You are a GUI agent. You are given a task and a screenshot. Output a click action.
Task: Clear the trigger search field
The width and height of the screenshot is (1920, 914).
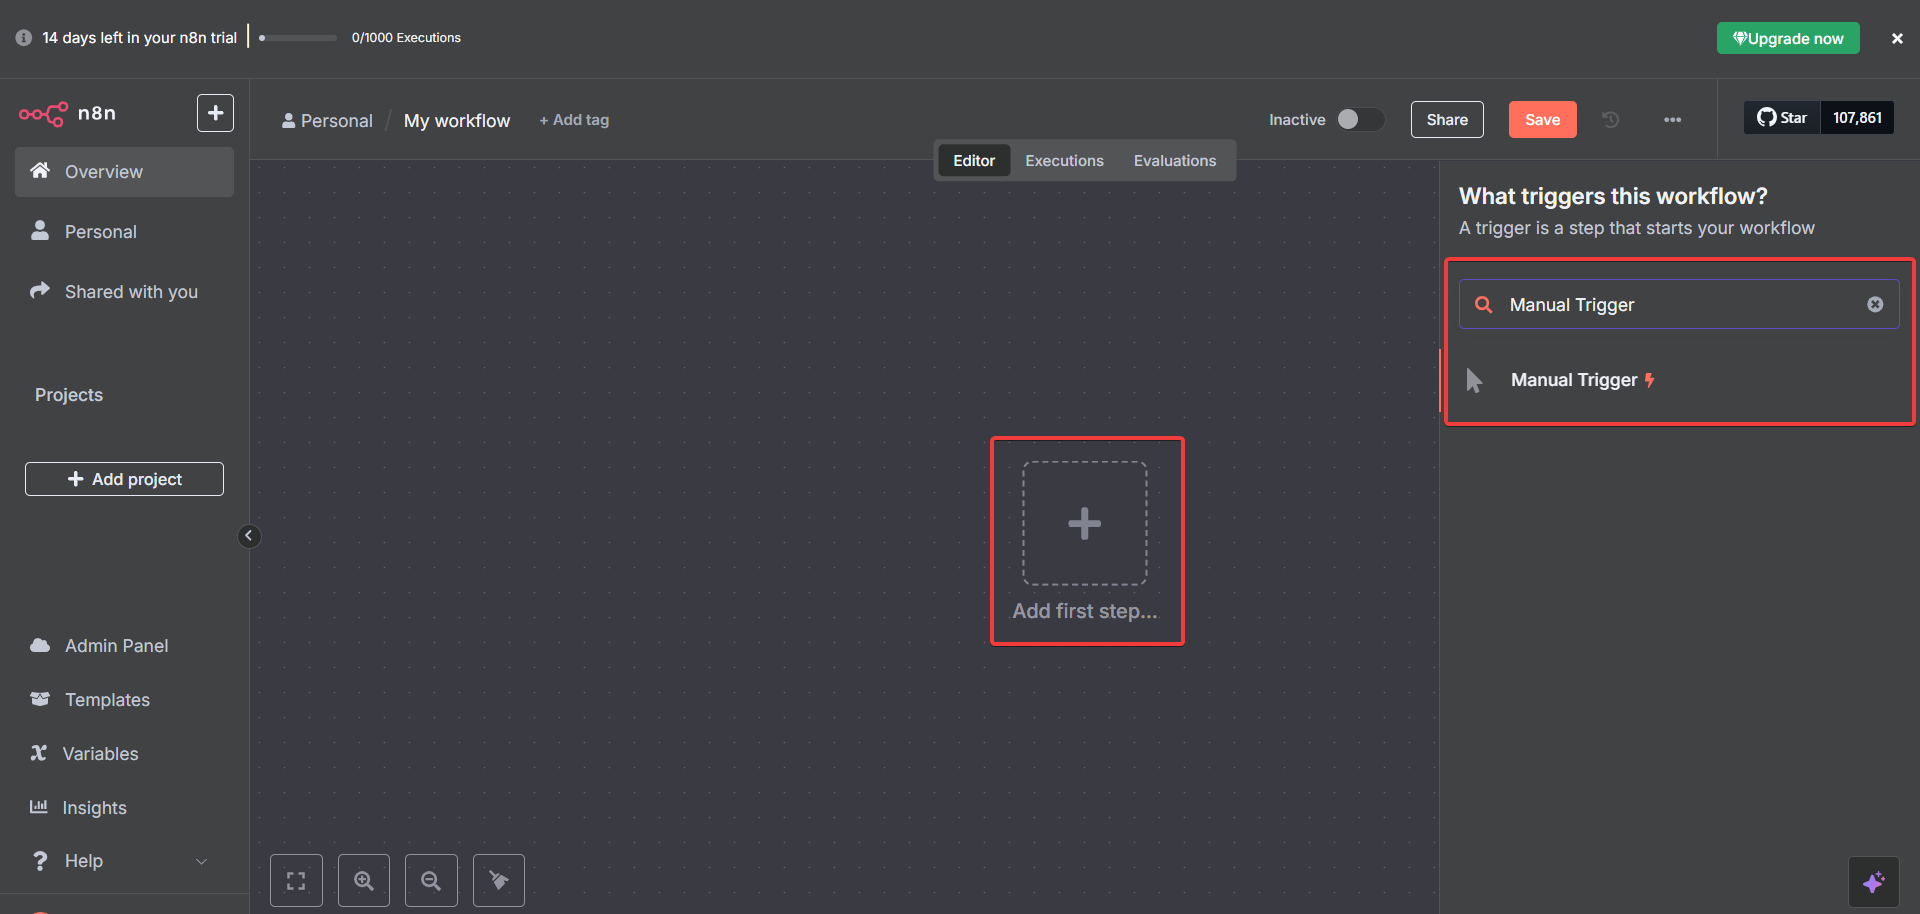pos(1875,304)
